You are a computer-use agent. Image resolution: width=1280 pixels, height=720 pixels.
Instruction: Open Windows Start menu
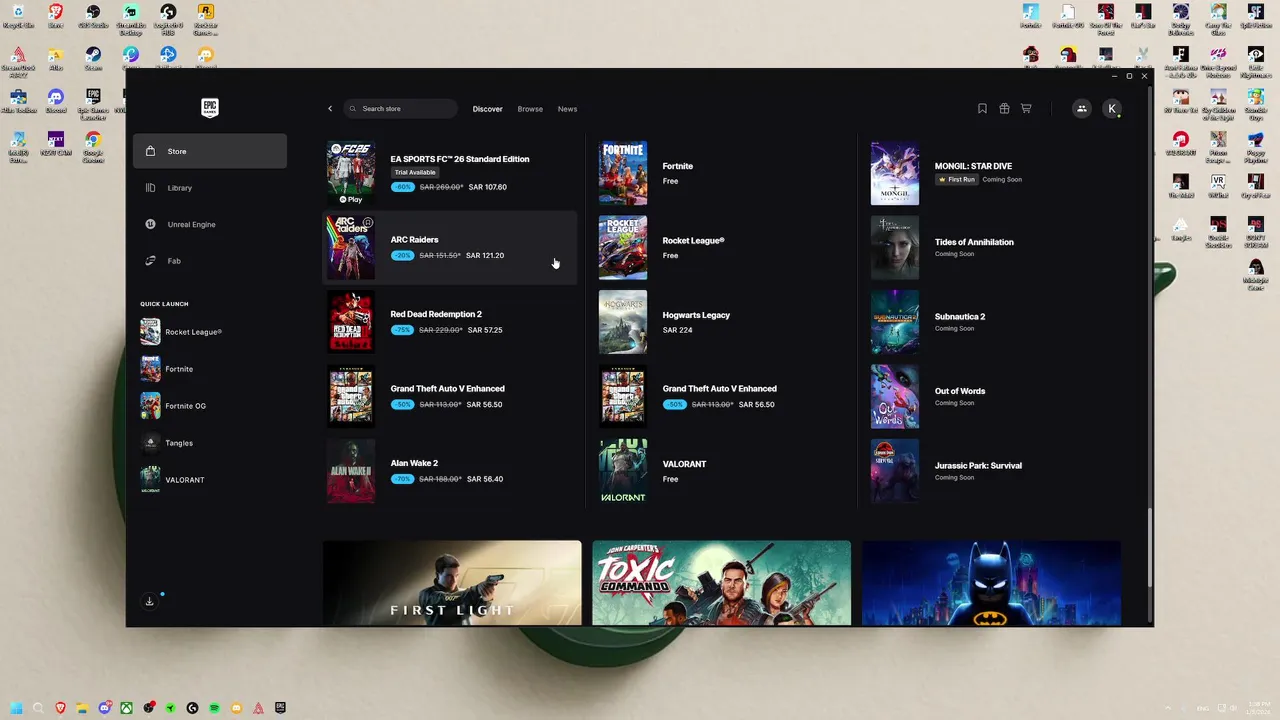click(16, 708)
